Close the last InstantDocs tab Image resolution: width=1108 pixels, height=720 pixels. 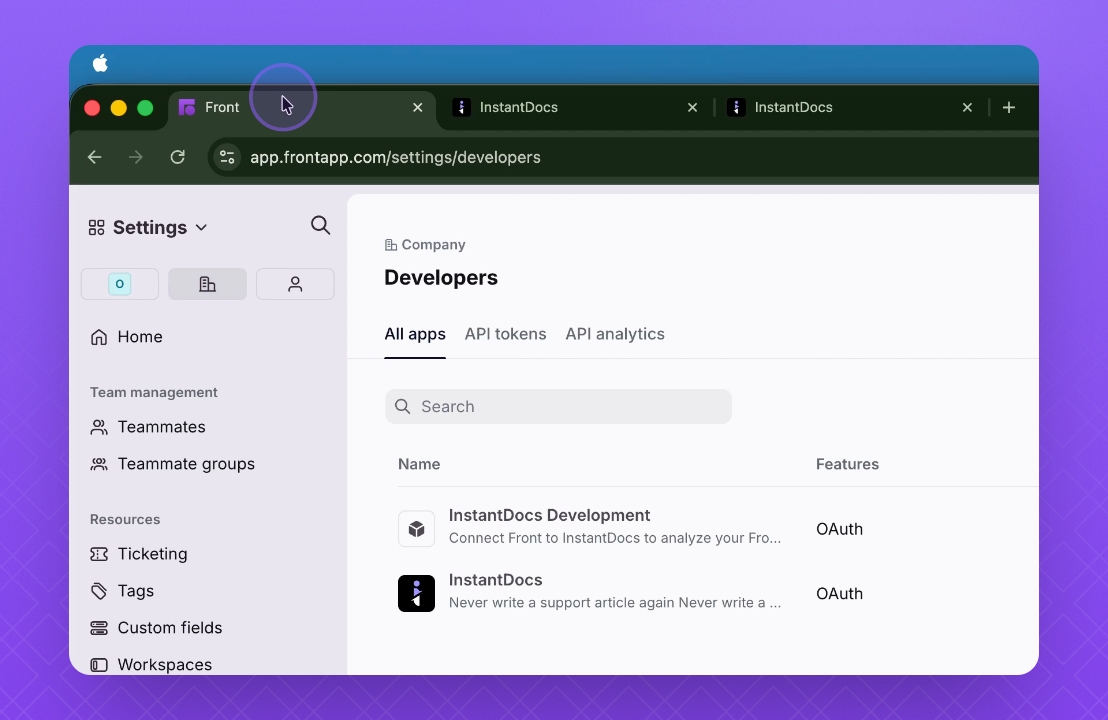click(x=967, y=107)
